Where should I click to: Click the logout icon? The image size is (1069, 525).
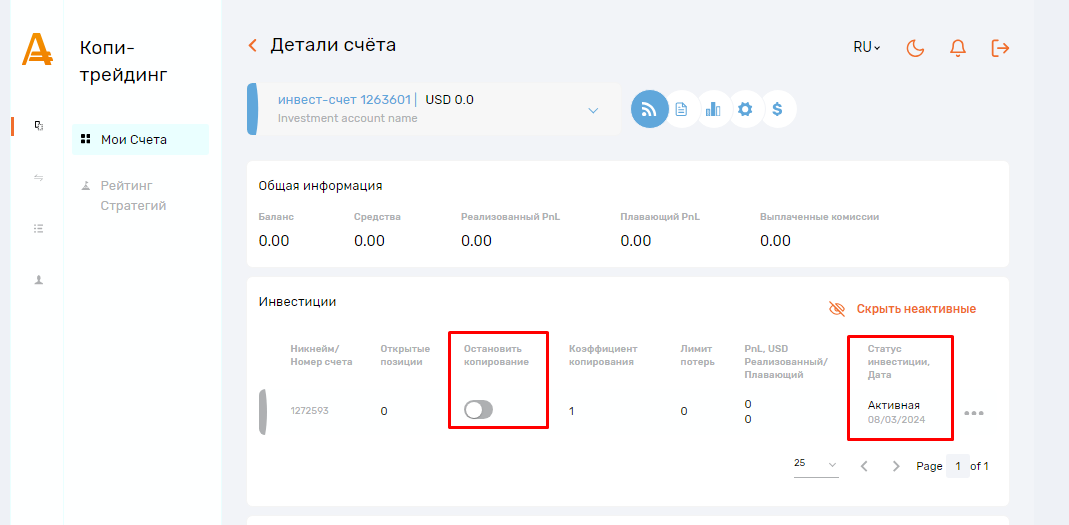[x=999, y=47]
